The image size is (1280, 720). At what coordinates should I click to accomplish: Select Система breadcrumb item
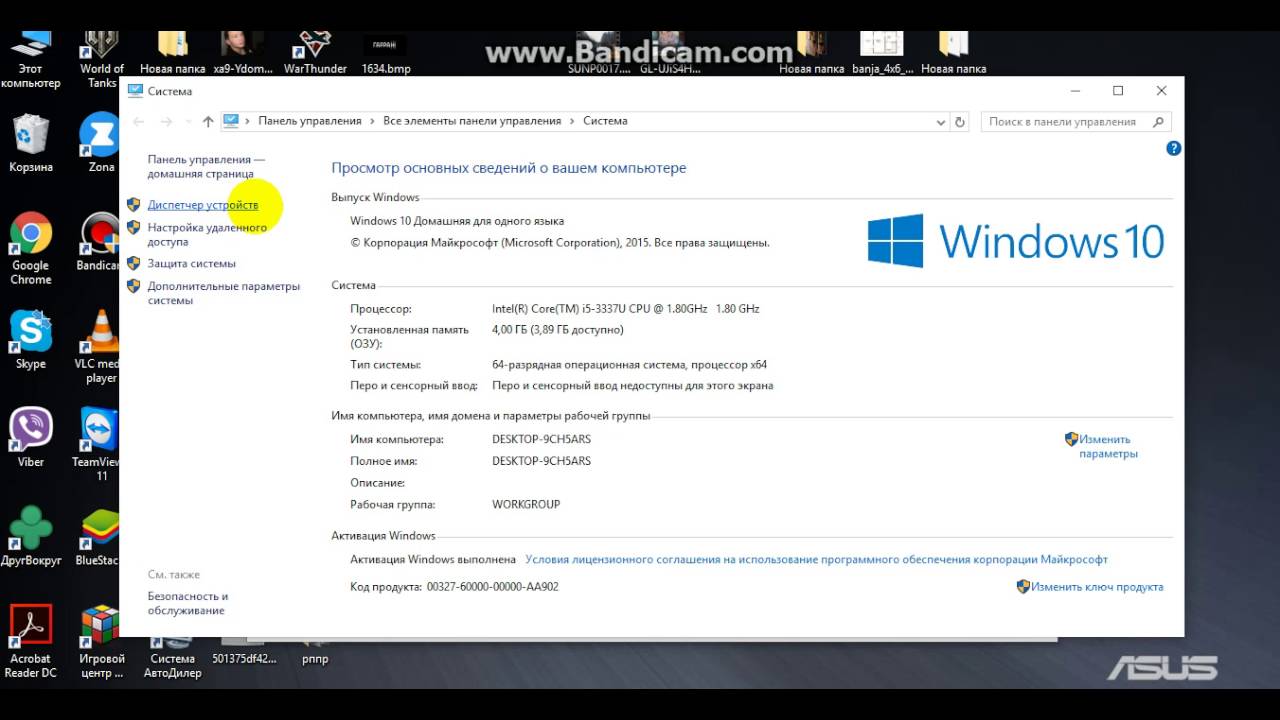tap(605, 121)
